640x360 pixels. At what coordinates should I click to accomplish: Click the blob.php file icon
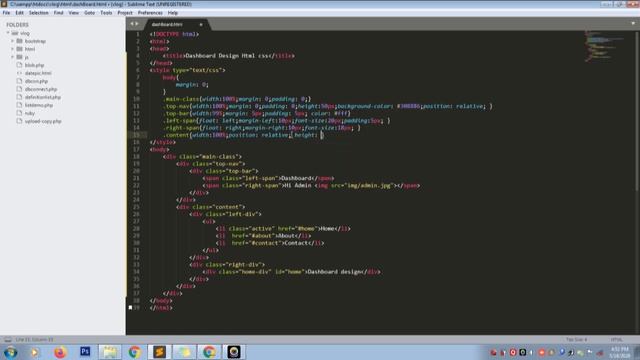(x=19, y=65)
